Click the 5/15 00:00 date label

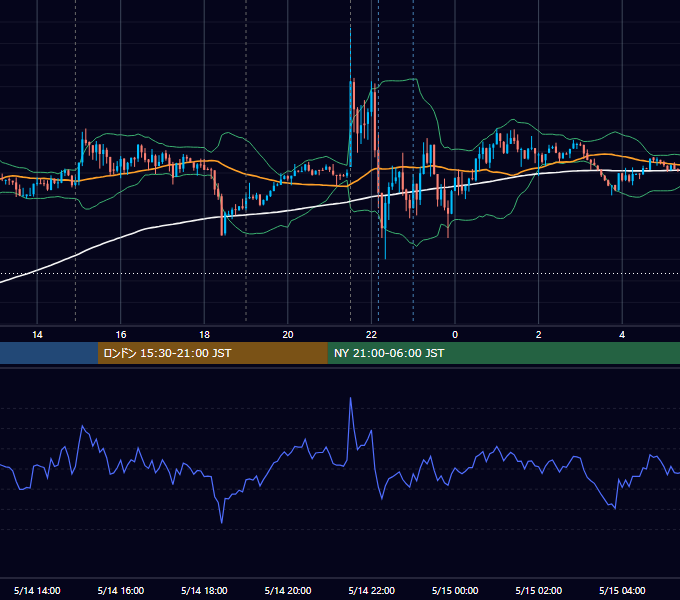455,590
